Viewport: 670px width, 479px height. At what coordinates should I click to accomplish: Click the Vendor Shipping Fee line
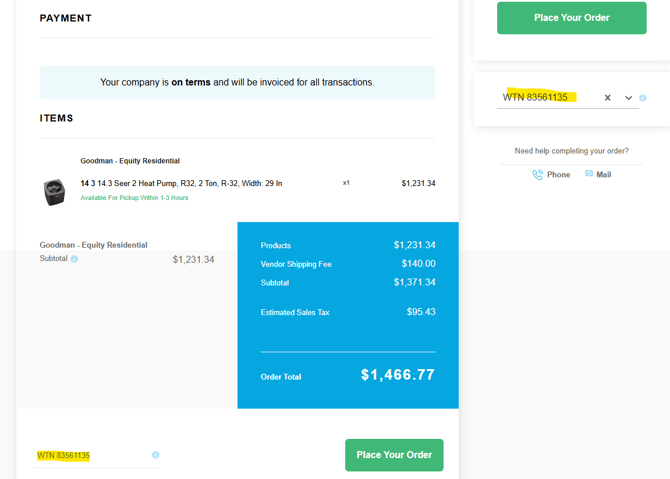296,264
